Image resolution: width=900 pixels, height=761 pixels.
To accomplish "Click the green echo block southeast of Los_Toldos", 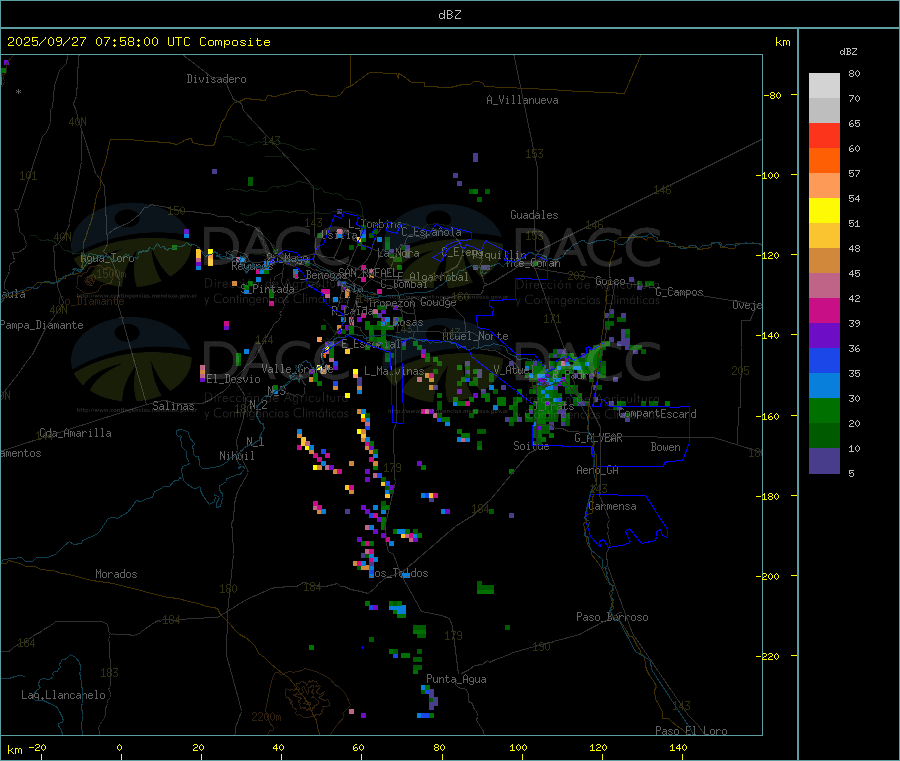I will [x=485, y=588].
